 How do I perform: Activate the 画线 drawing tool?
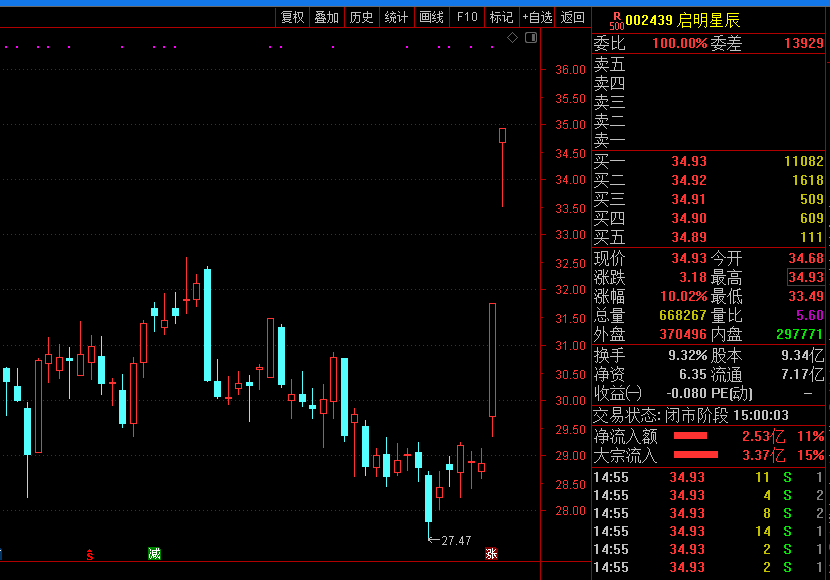point(431,17)
